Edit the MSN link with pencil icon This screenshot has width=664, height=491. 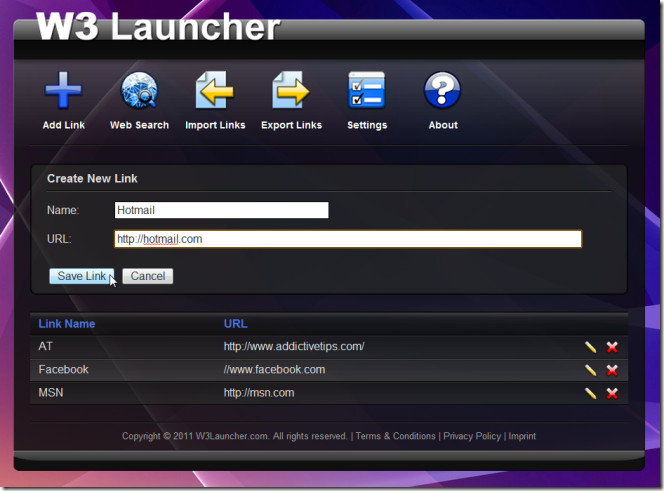pos(590,393)
